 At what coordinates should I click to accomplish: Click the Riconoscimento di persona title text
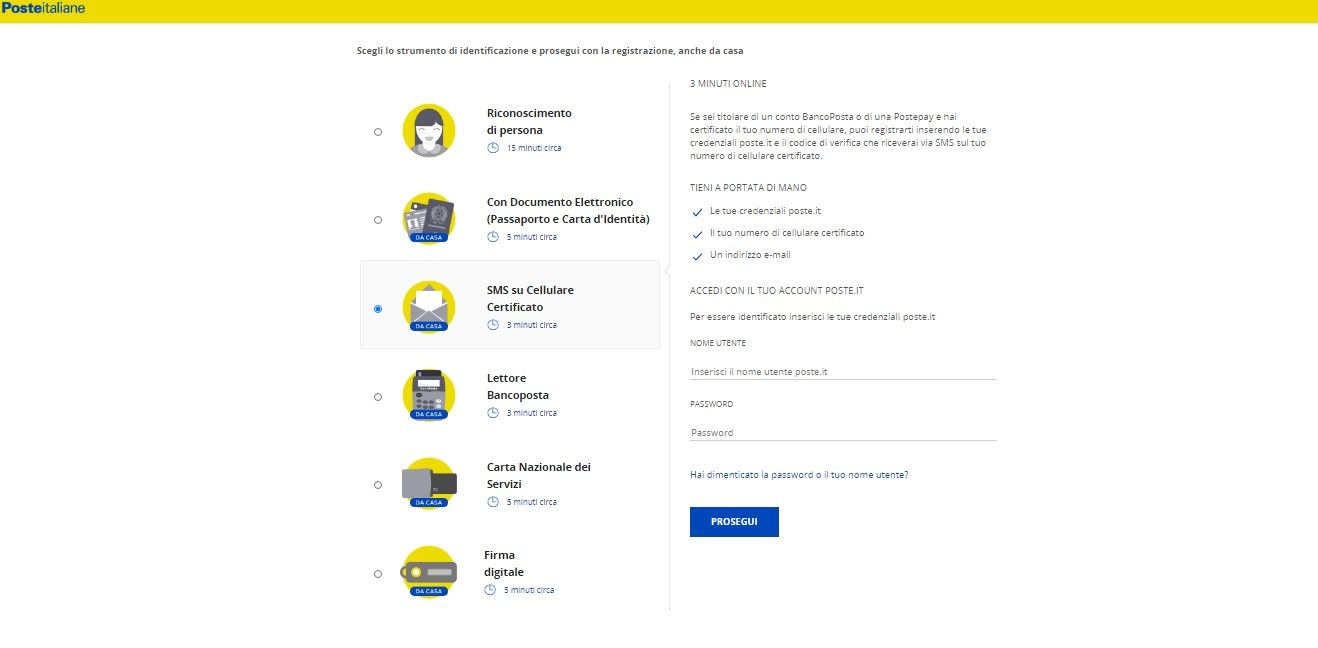(529, 122)
